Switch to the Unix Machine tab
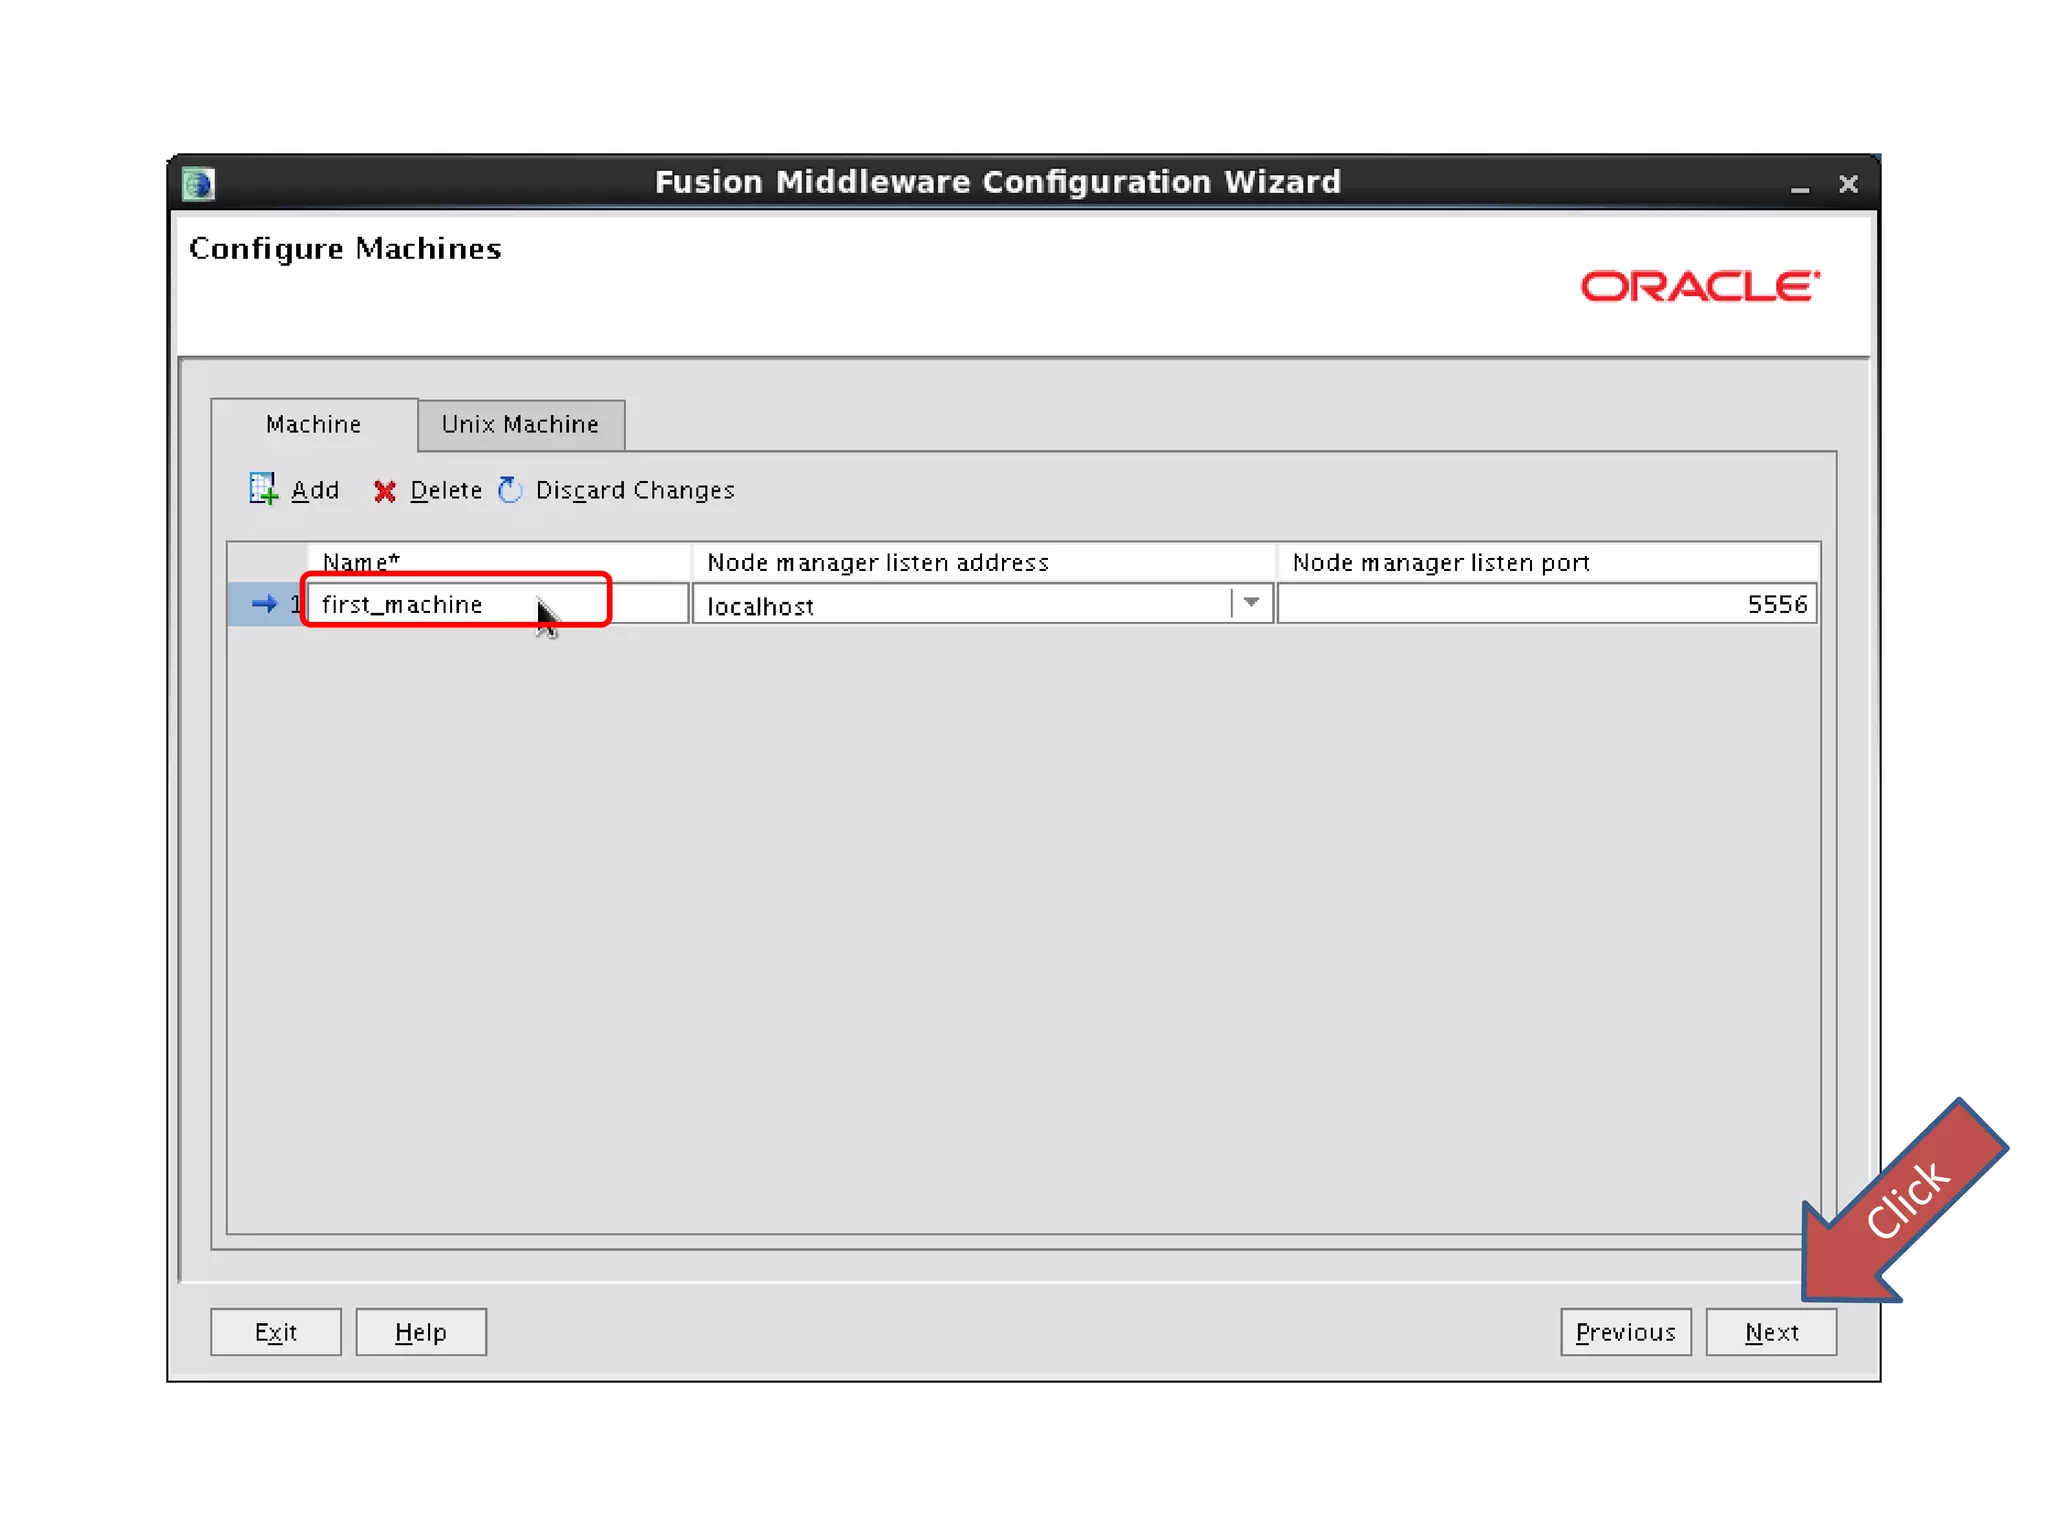 coord(520,425)
